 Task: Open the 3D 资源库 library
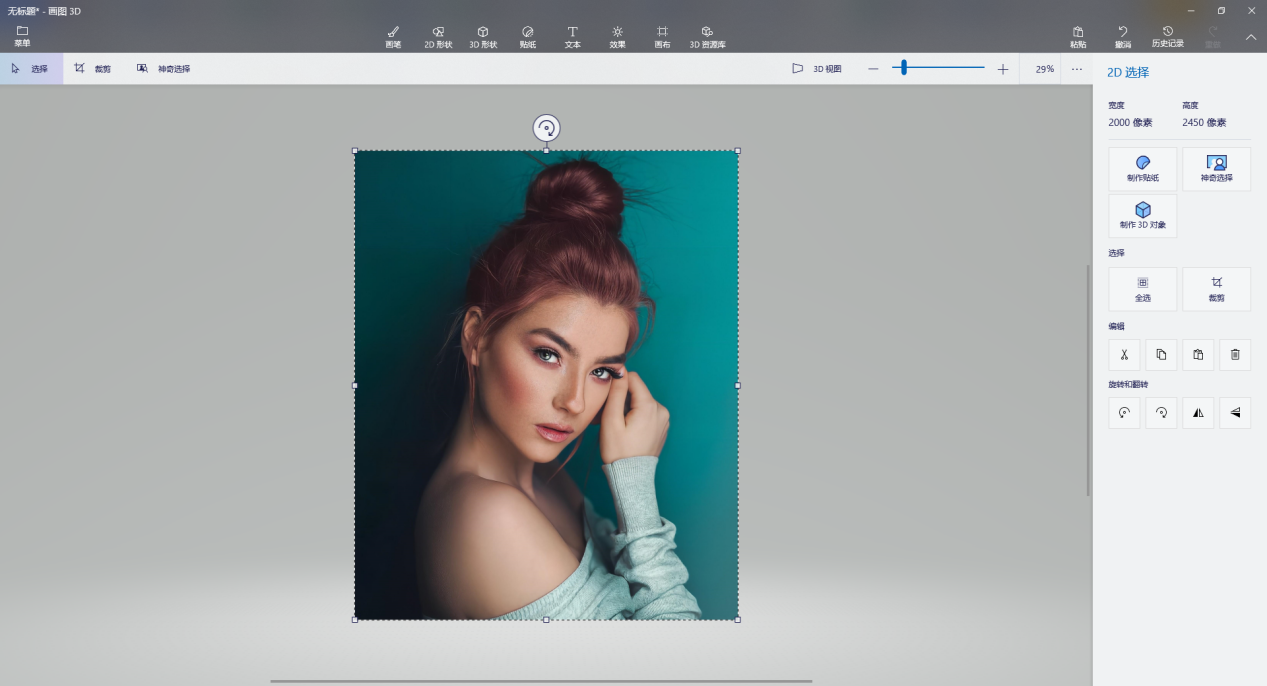pos(707,37)
